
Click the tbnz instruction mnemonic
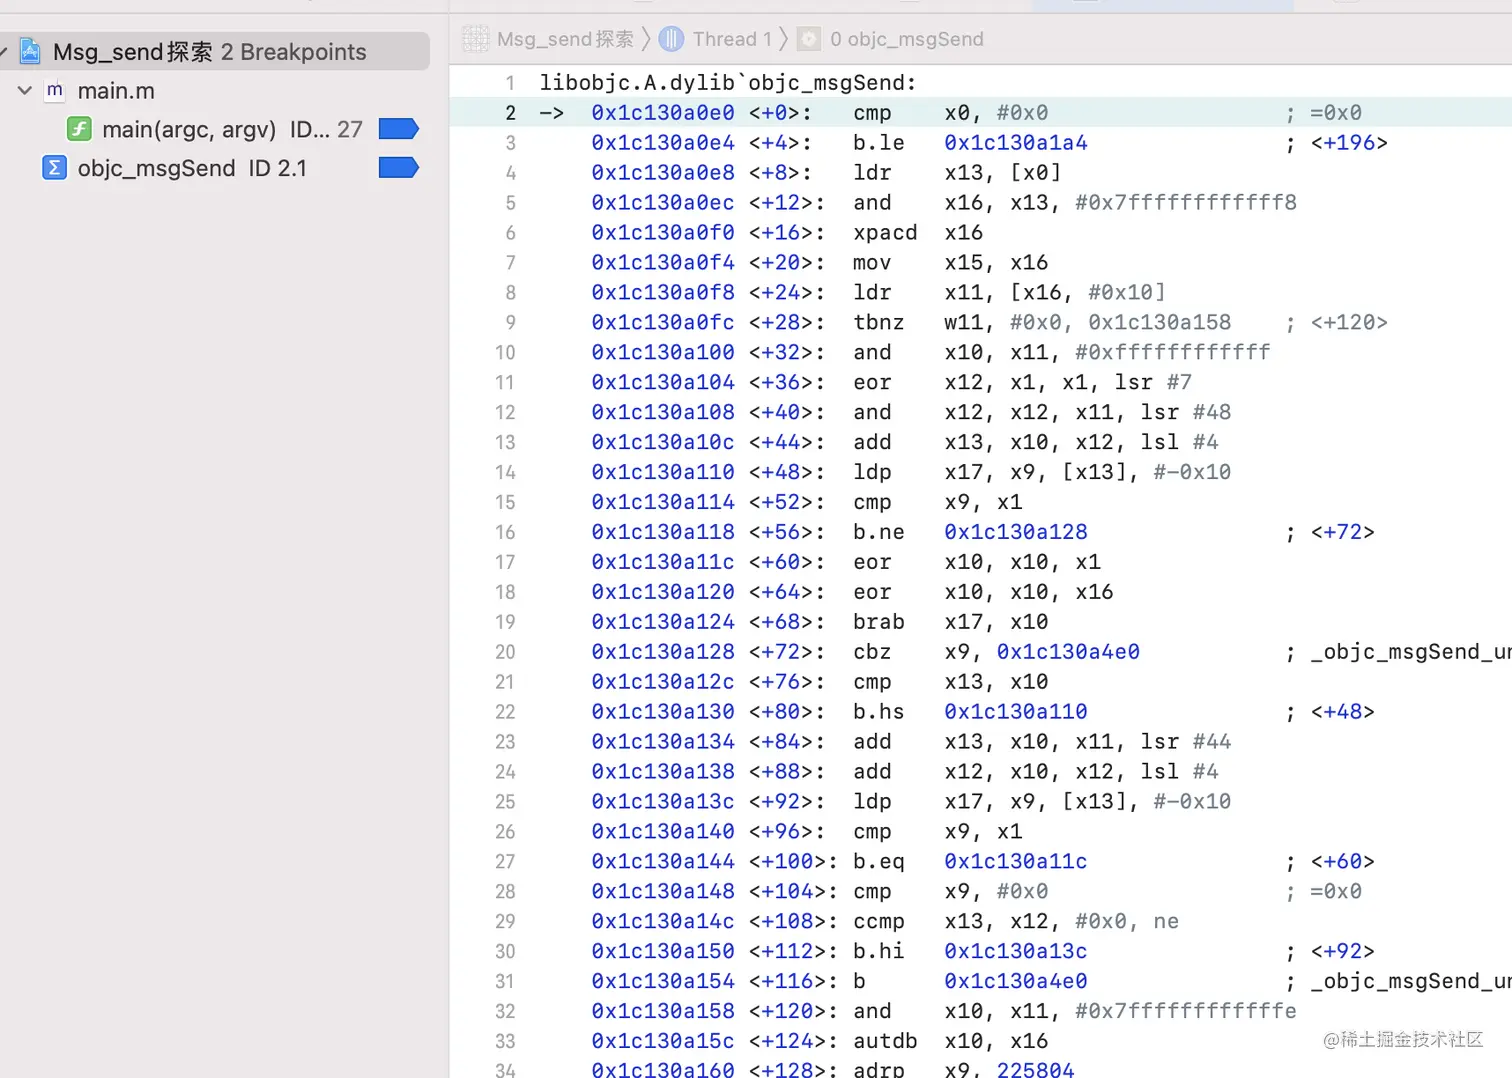878,323
